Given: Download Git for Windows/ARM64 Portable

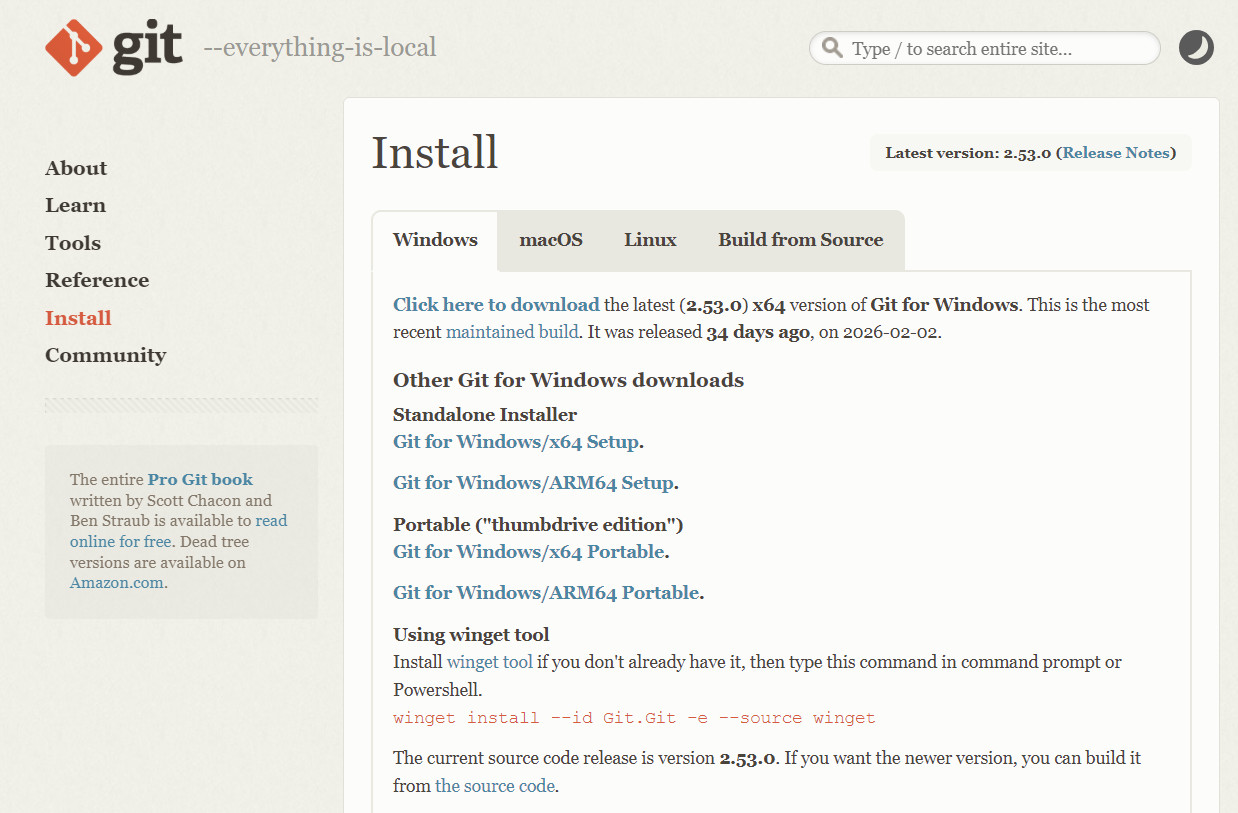Looking at the screenshot, I should (x=546, y=593).
